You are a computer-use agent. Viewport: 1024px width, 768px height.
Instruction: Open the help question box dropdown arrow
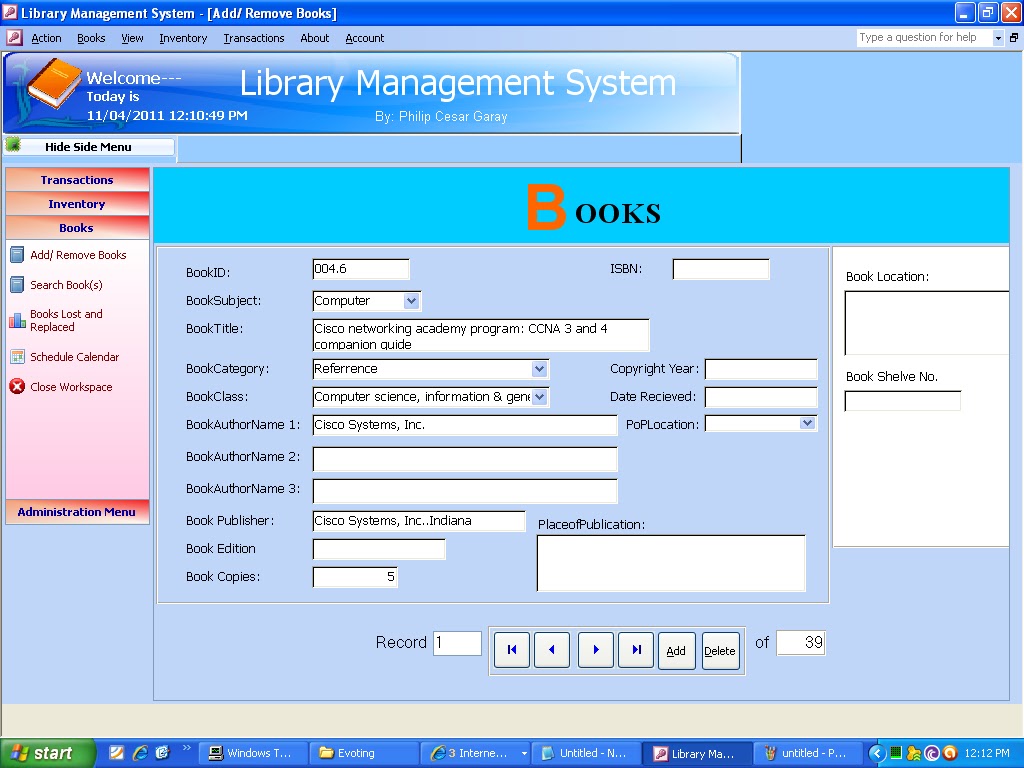tap(998, 38)
